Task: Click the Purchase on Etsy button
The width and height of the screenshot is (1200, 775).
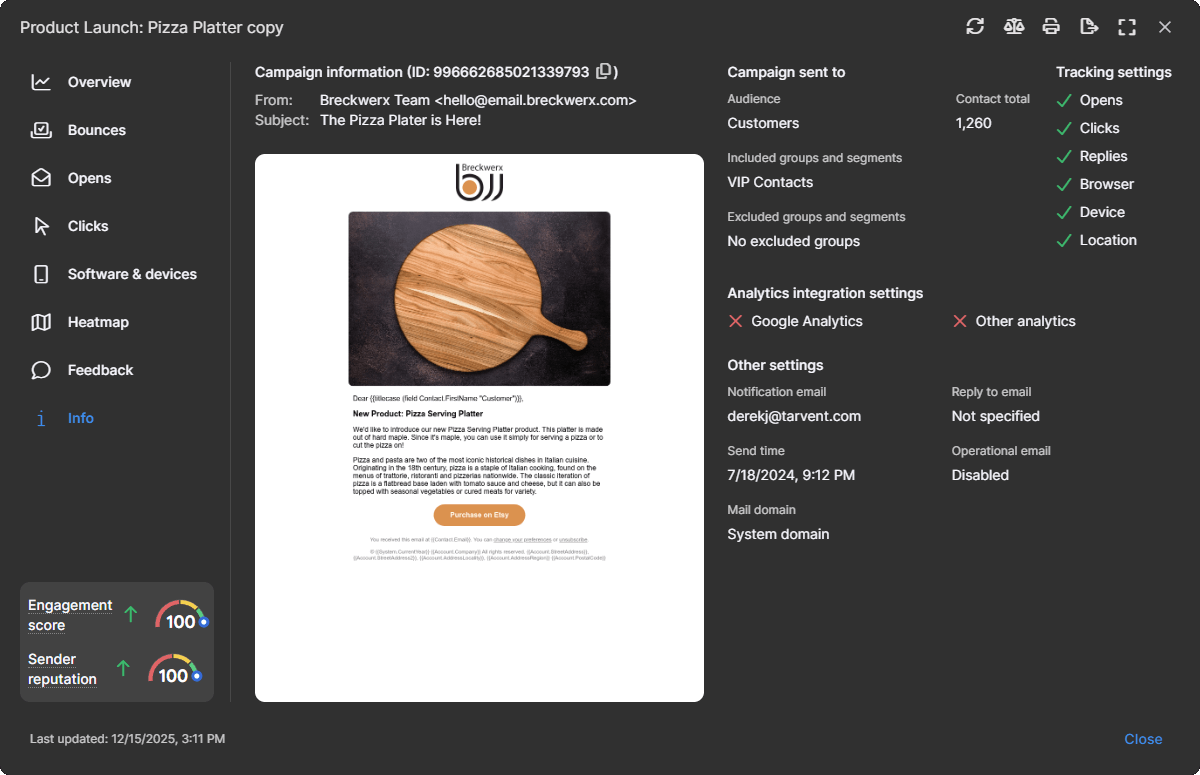Action: (479, 515)
